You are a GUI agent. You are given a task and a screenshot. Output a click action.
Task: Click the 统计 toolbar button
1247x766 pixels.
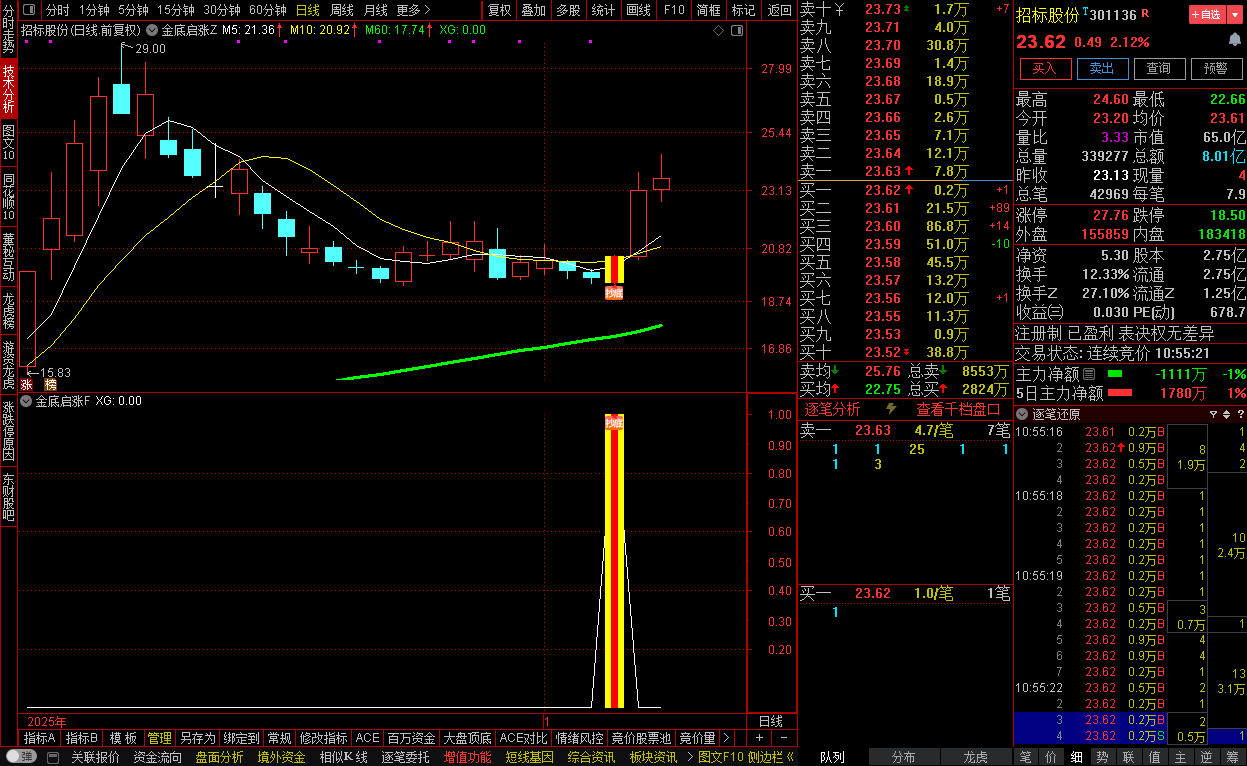[603, 10]
